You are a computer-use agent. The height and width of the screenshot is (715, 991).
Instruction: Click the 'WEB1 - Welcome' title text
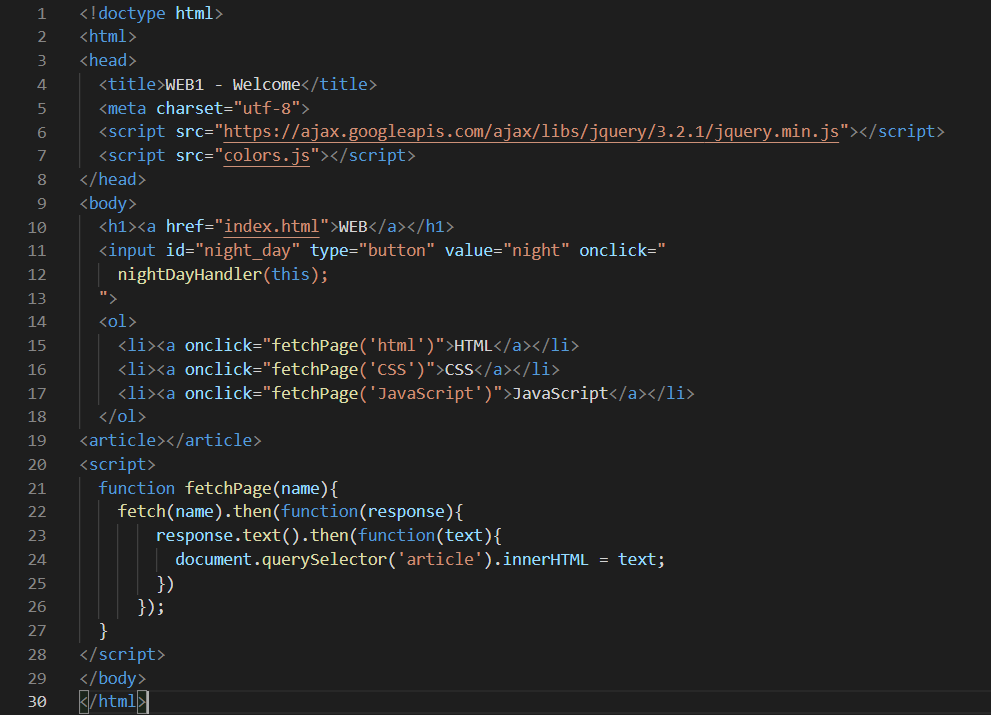233,85
